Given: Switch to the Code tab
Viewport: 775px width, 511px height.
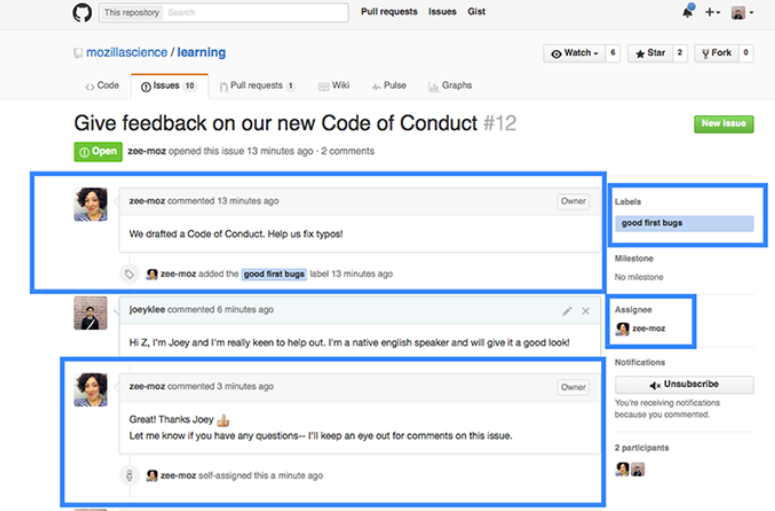Looking at the screenshot, I should pyautogui.click(x=102, y=86).
